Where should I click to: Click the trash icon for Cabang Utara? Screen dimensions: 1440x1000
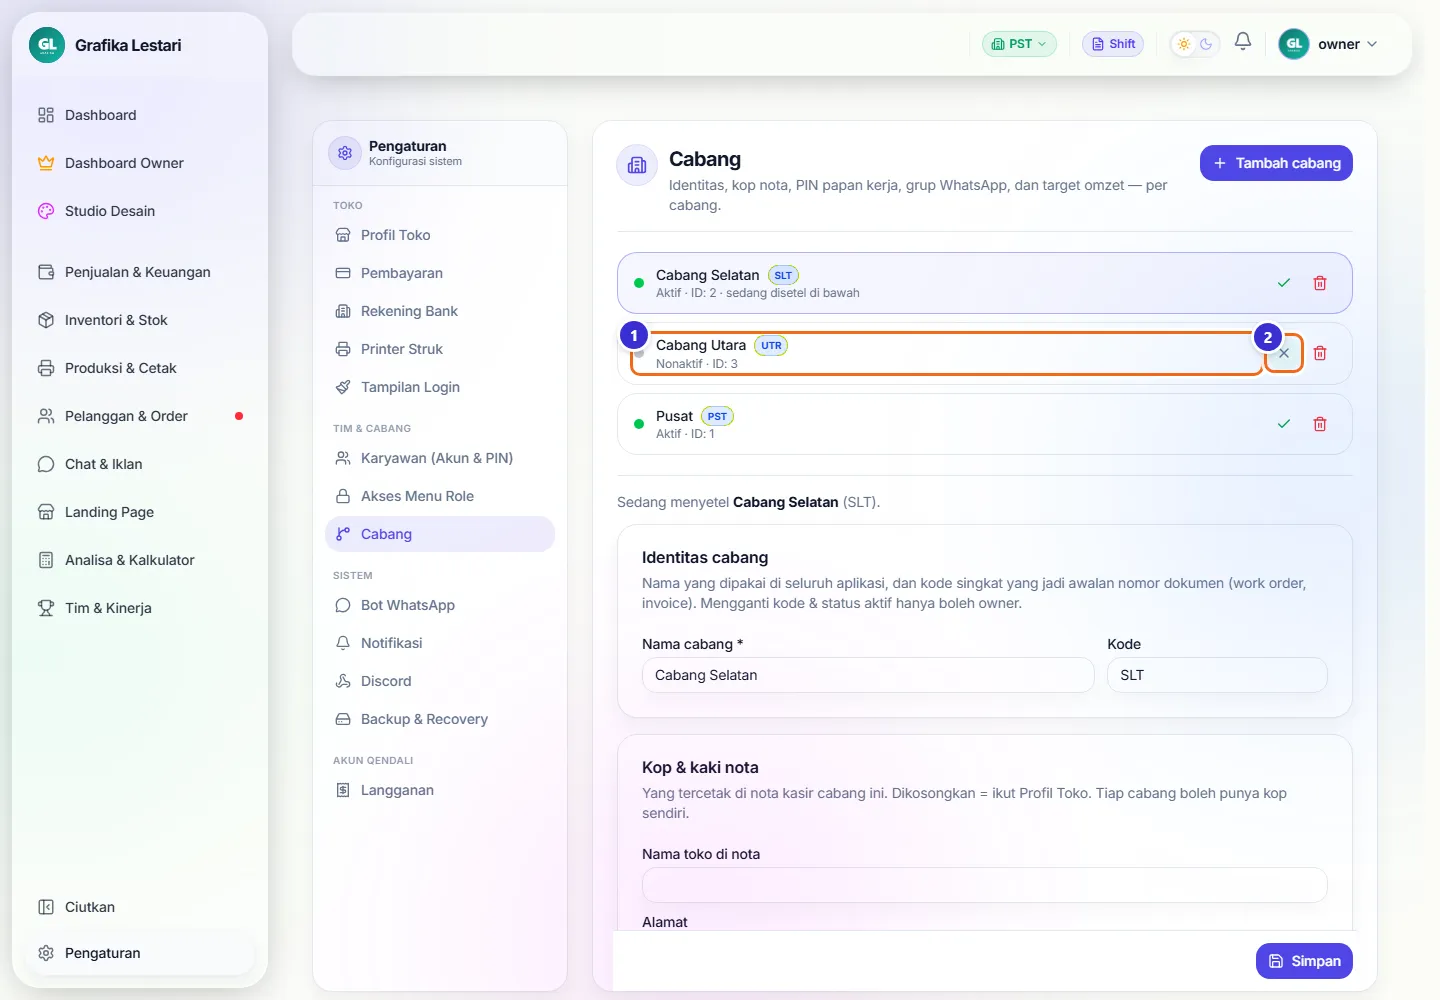[1320, 353]
